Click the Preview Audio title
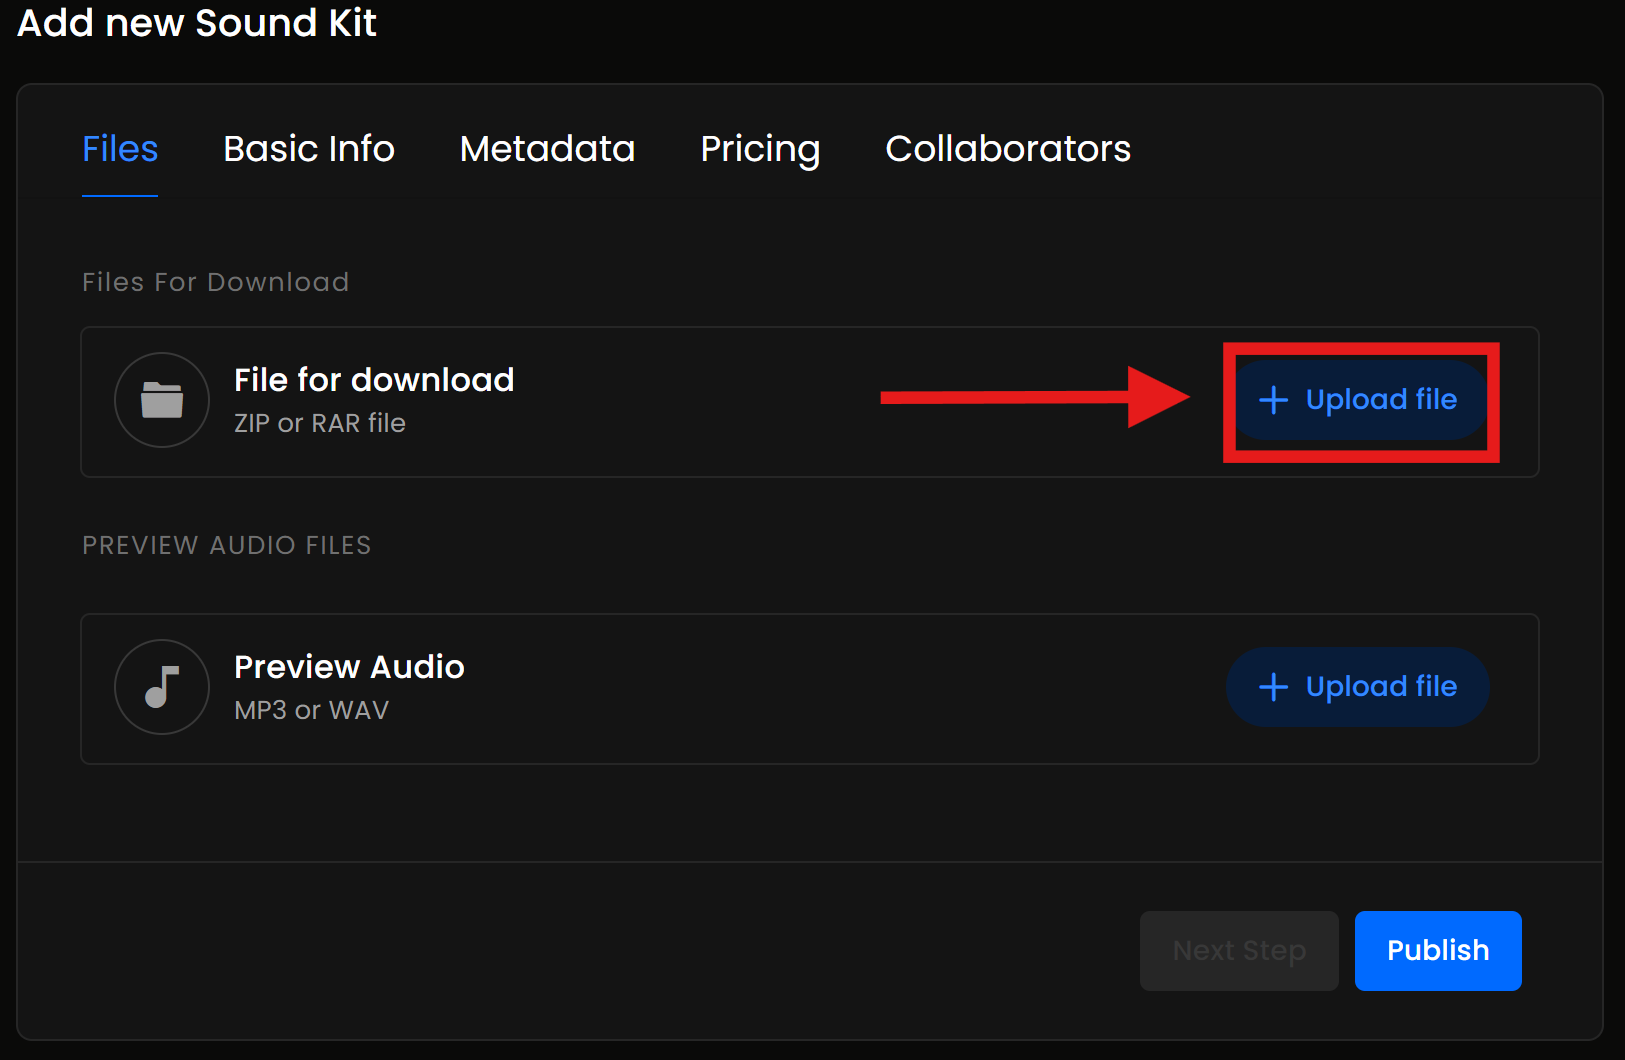This screenshot has width=1625, height=1060. coord(349,667)
